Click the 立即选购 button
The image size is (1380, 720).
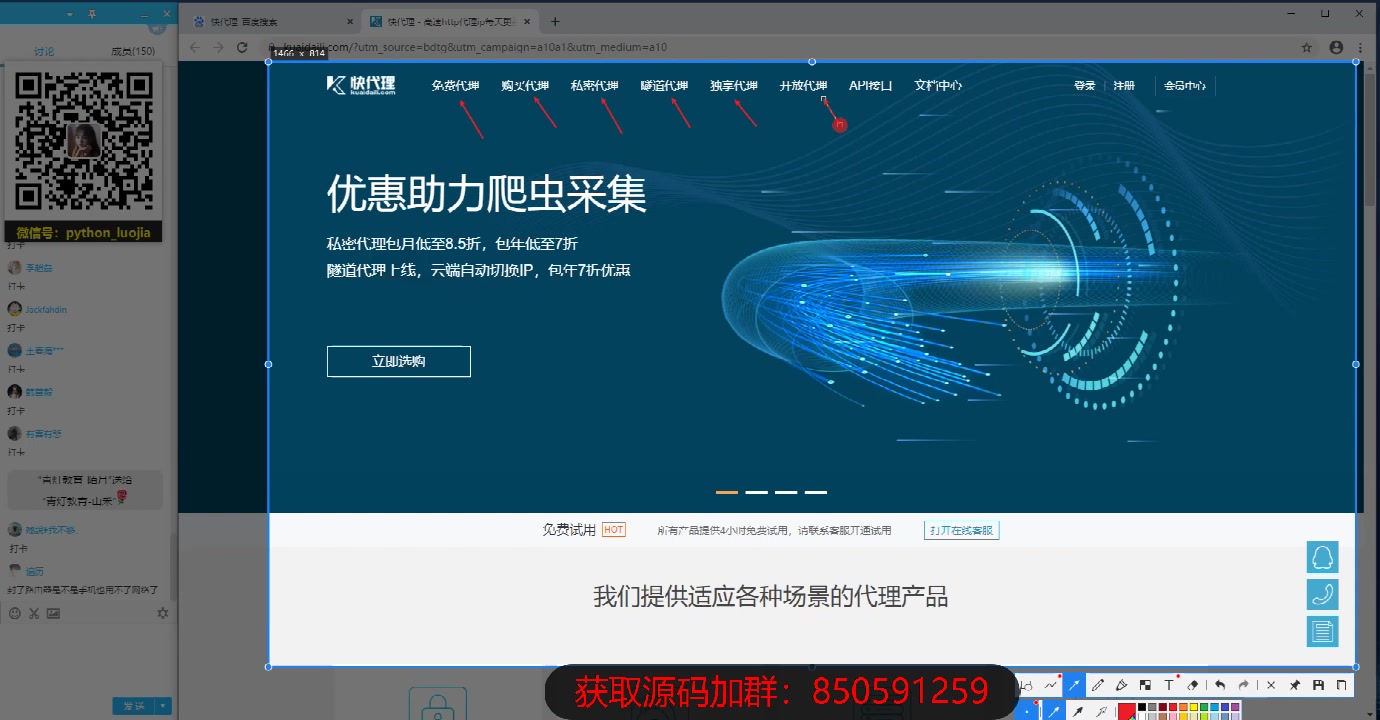398,361
